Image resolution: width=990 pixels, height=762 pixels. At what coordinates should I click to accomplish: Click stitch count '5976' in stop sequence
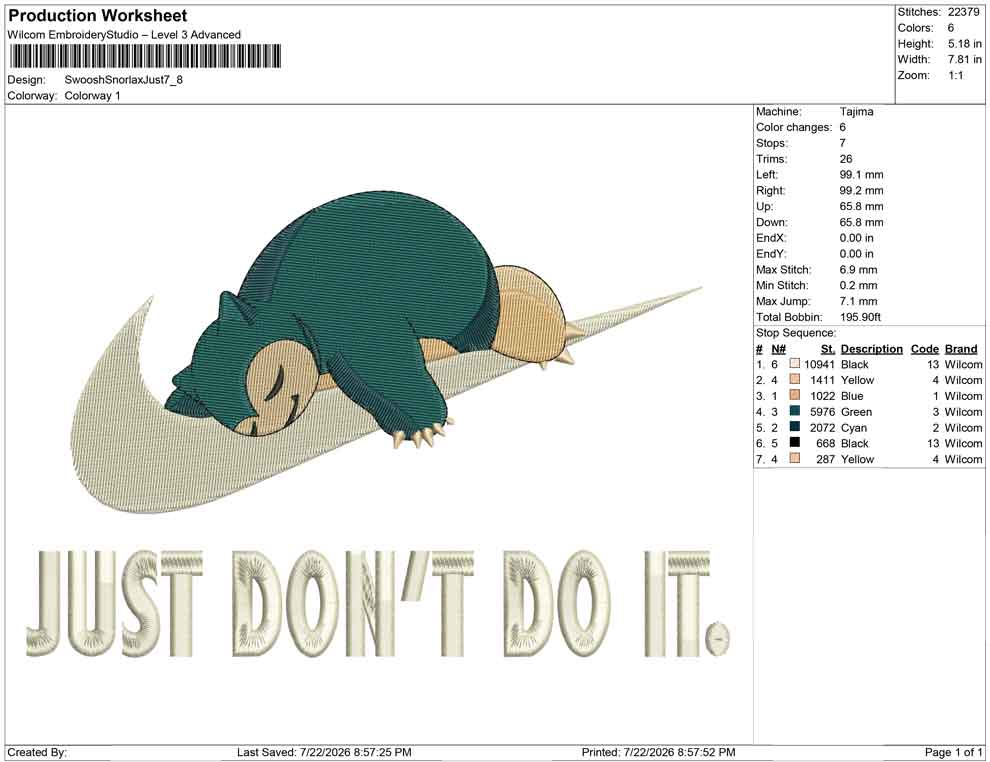pyautogui.click(x=823, y=412)
